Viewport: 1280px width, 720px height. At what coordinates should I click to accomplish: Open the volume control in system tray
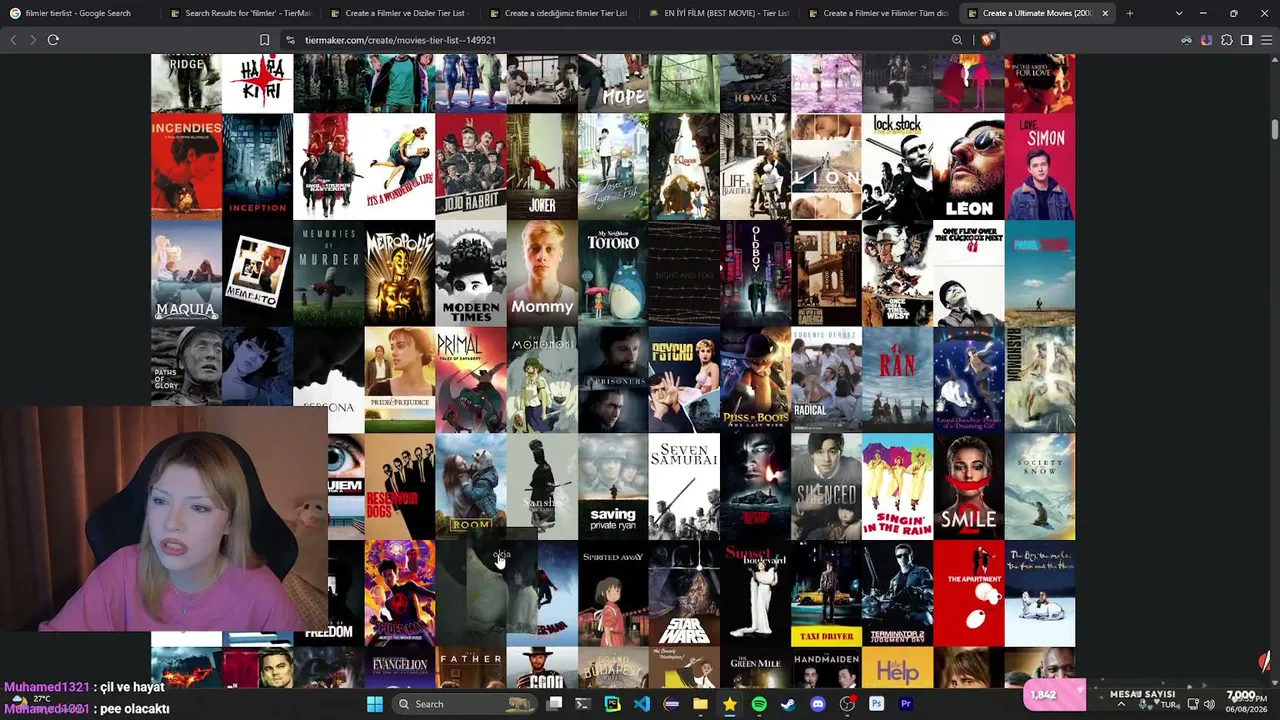pos(1209,704)
